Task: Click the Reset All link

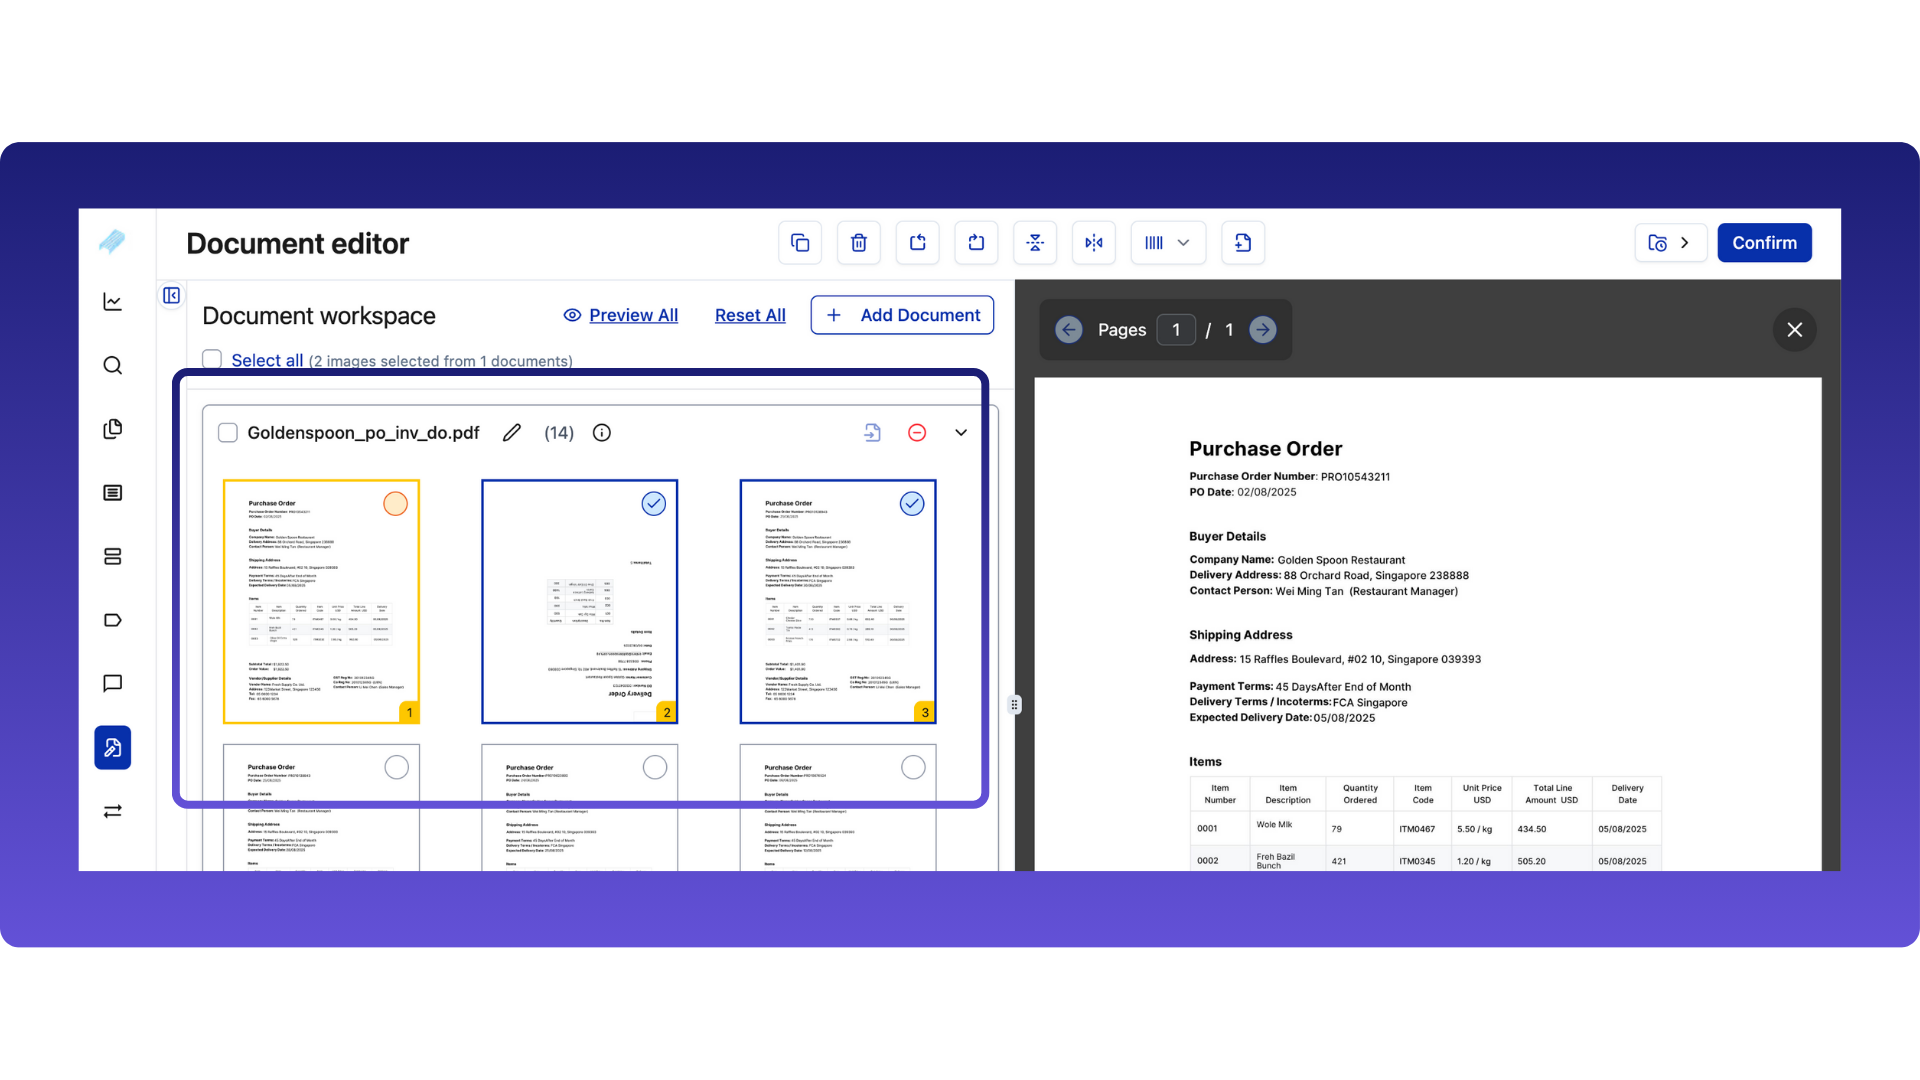Action: 750,316
